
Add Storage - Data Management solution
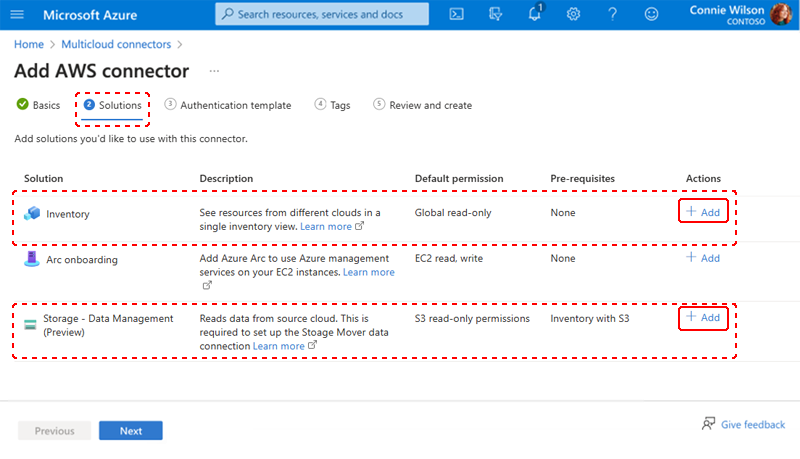click(703, 317)
